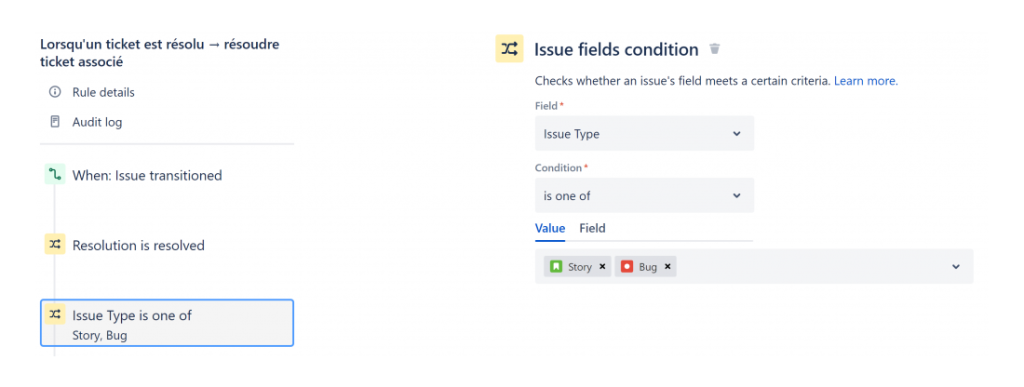
Task: Open the Learn more link
Action: tap(866, 81)
